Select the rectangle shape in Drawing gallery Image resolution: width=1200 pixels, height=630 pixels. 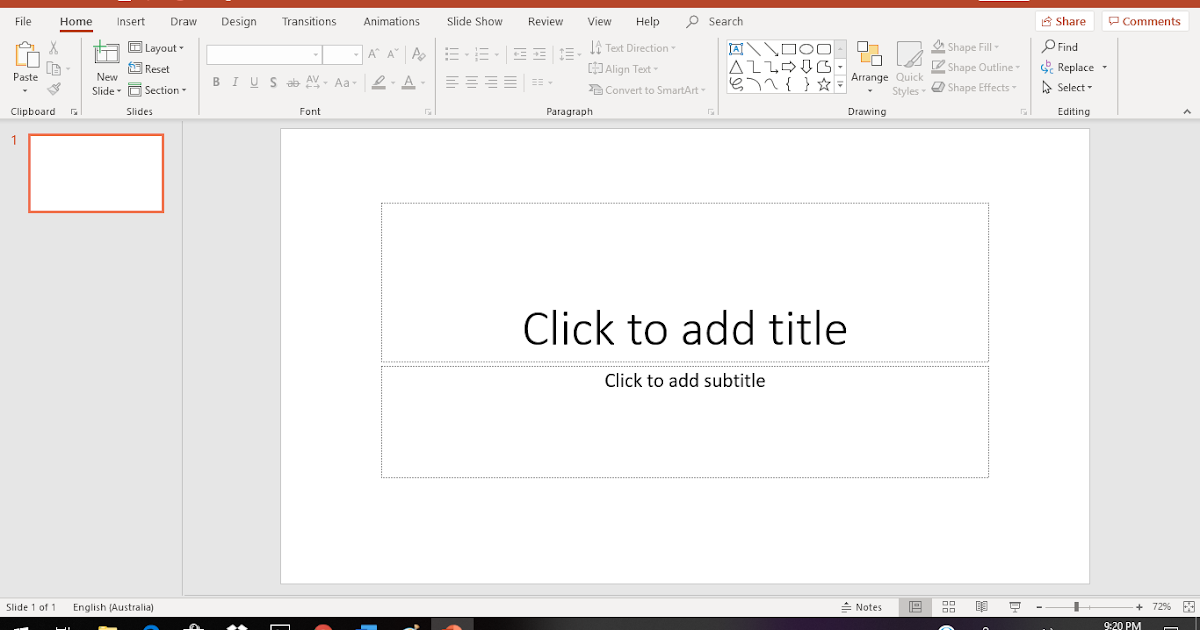point(789,47)
